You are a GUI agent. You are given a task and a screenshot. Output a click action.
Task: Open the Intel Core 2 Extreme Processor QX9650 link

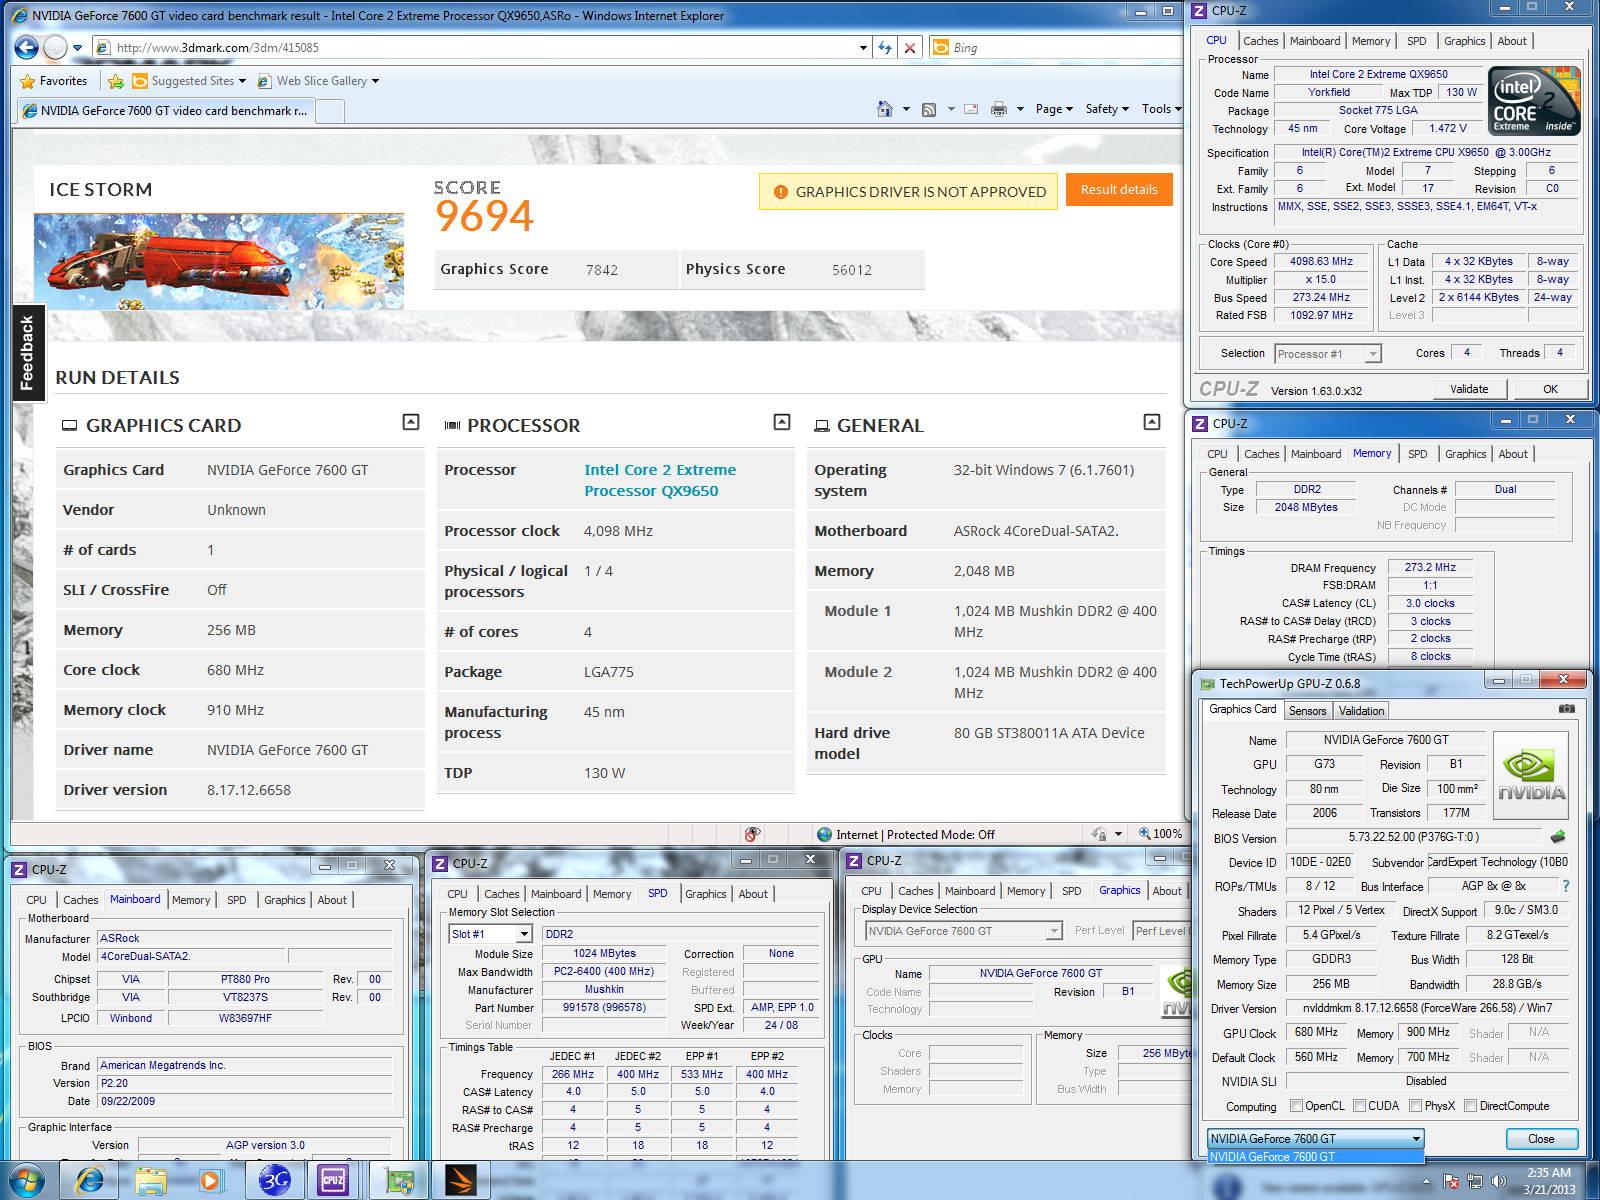(660, 480)
